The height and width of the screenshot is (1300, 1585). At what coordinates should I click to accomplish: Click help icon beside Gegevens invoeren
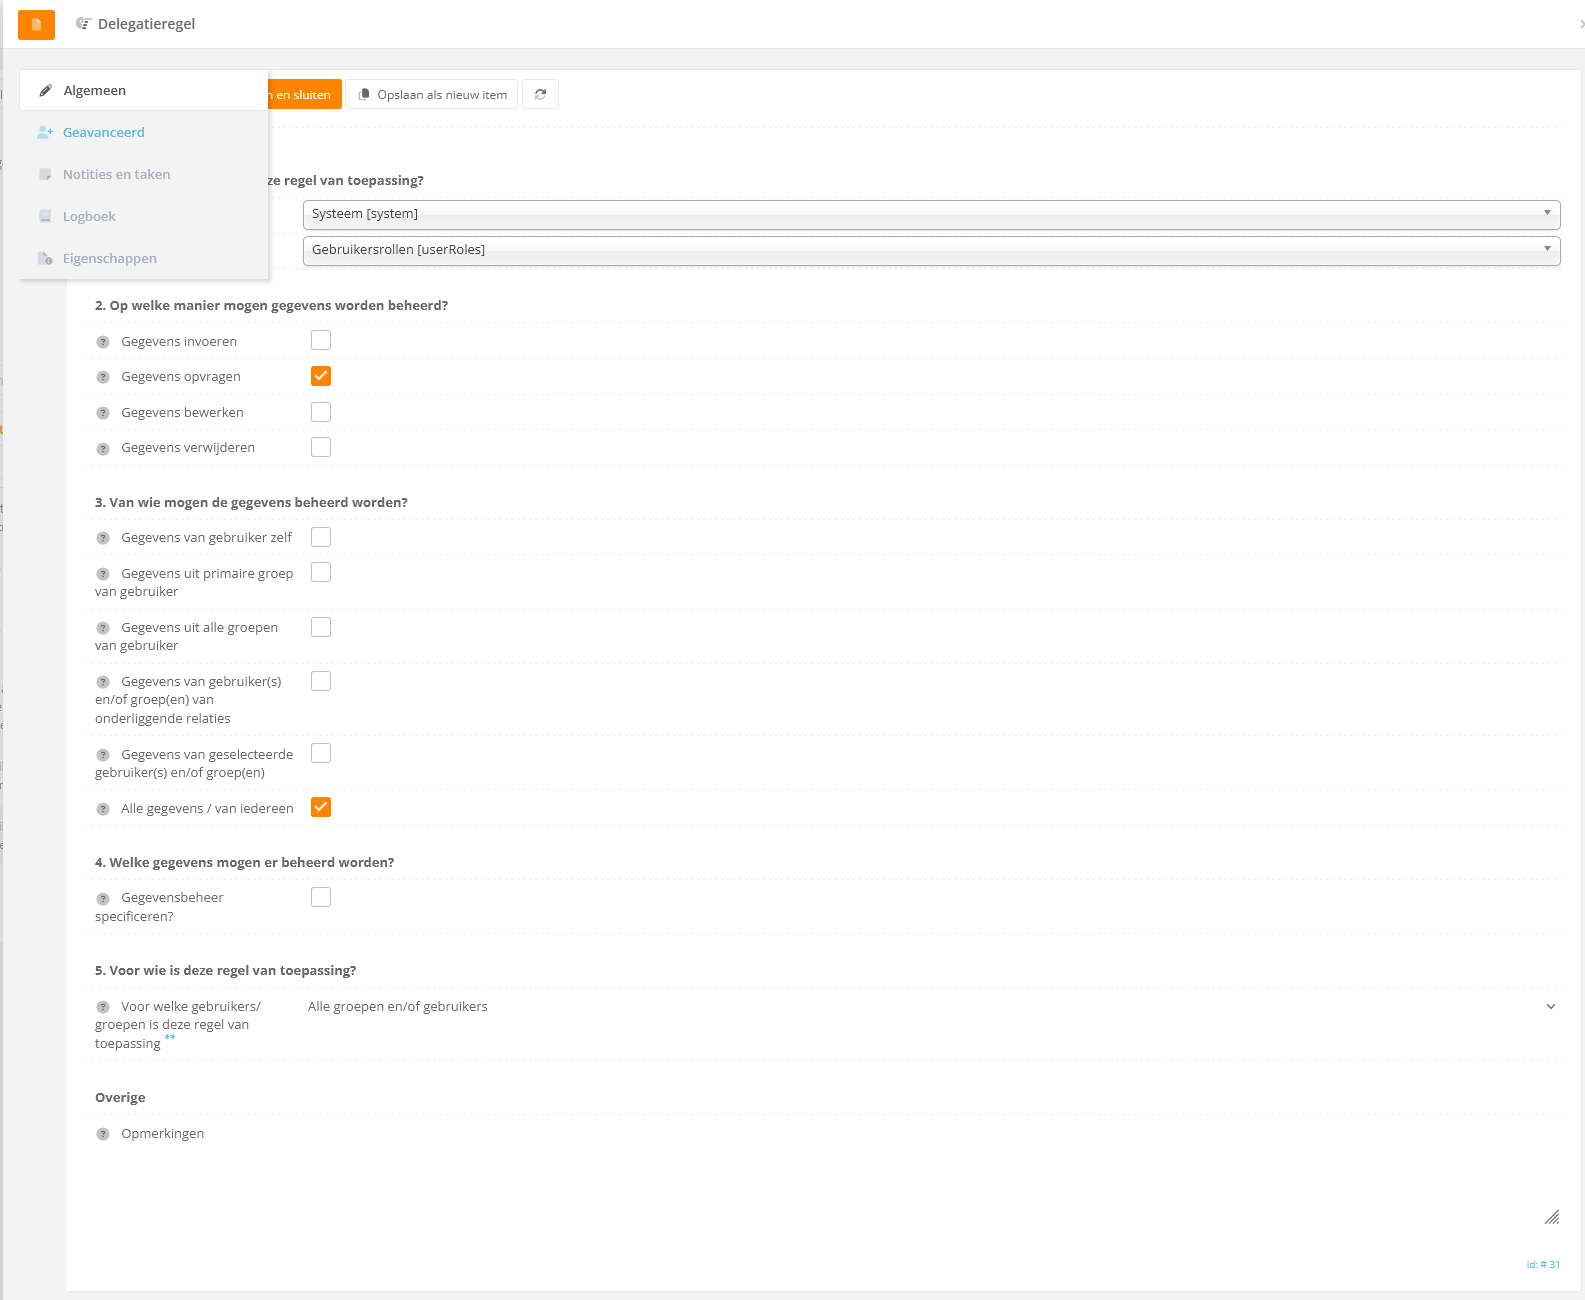[103, 342]
